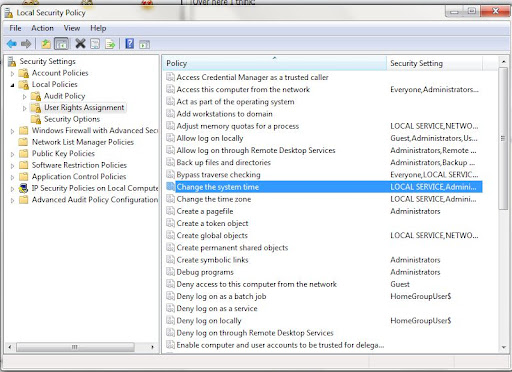Image resolution: width=512 pixels, height=372 pixels.
Task: Click the Show/Hide Action Pane icon
Action: coord(144,44)
